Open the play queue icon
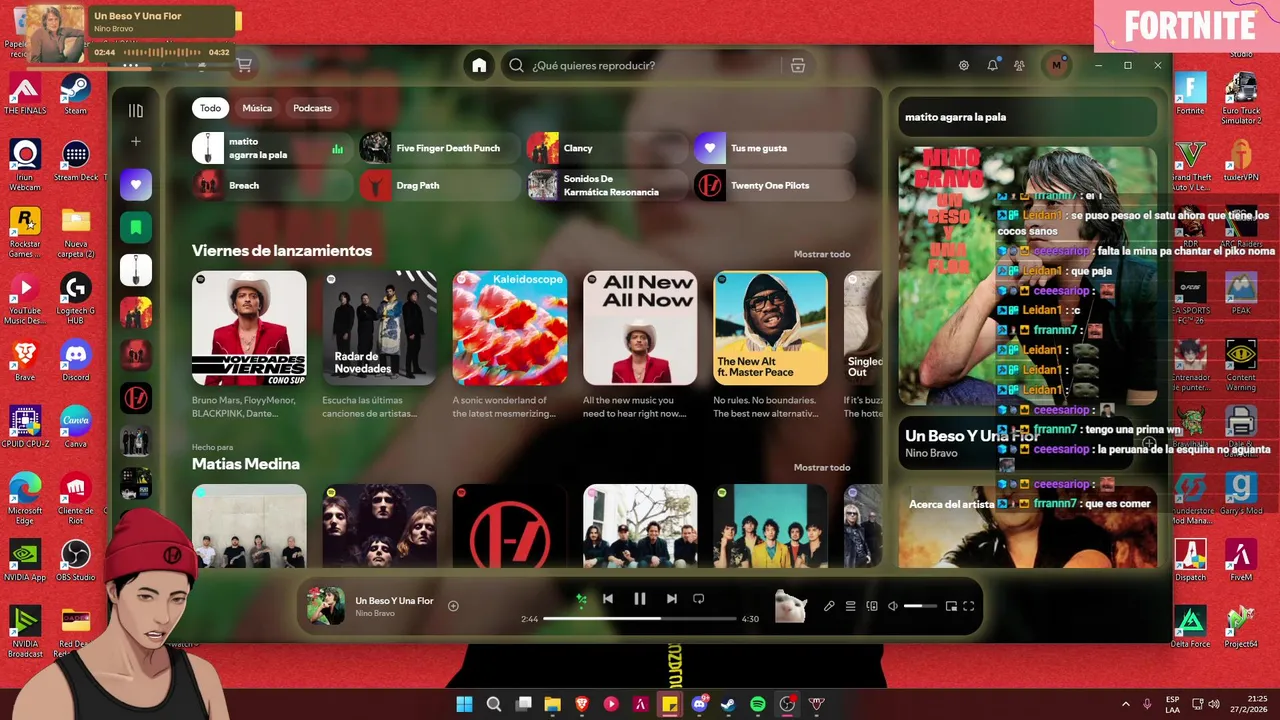The height and width of the screenshot is (720, 1280). [x=851, y=606]
